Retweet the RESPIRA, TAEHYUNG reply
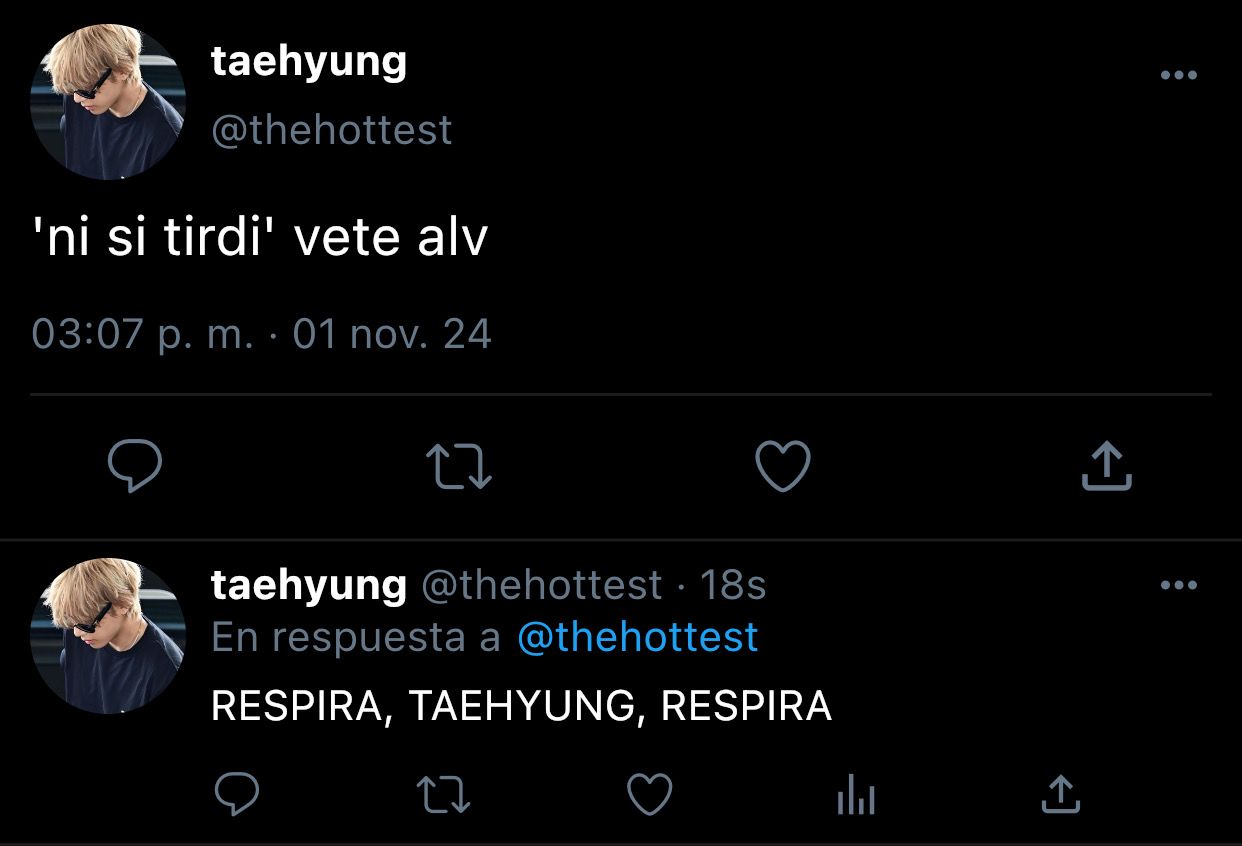Viewport: 1242px width, 846px height. click(443, 796)
